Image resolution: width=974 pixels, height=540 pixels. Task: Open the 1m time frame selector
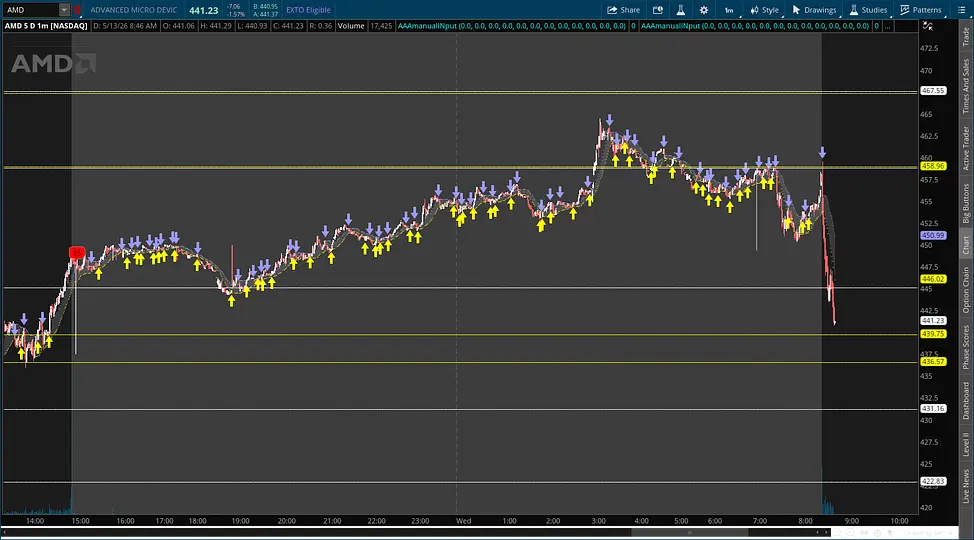tap(729, 10)
